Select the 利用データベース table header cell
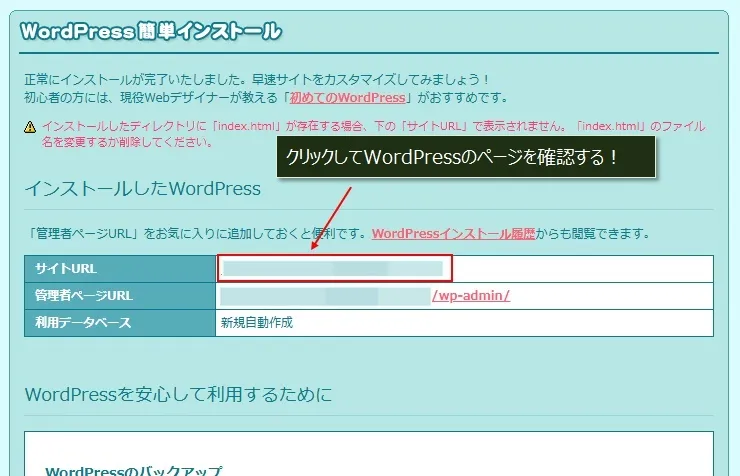Viewport: 740px width, 476px height. click(120, 323)
